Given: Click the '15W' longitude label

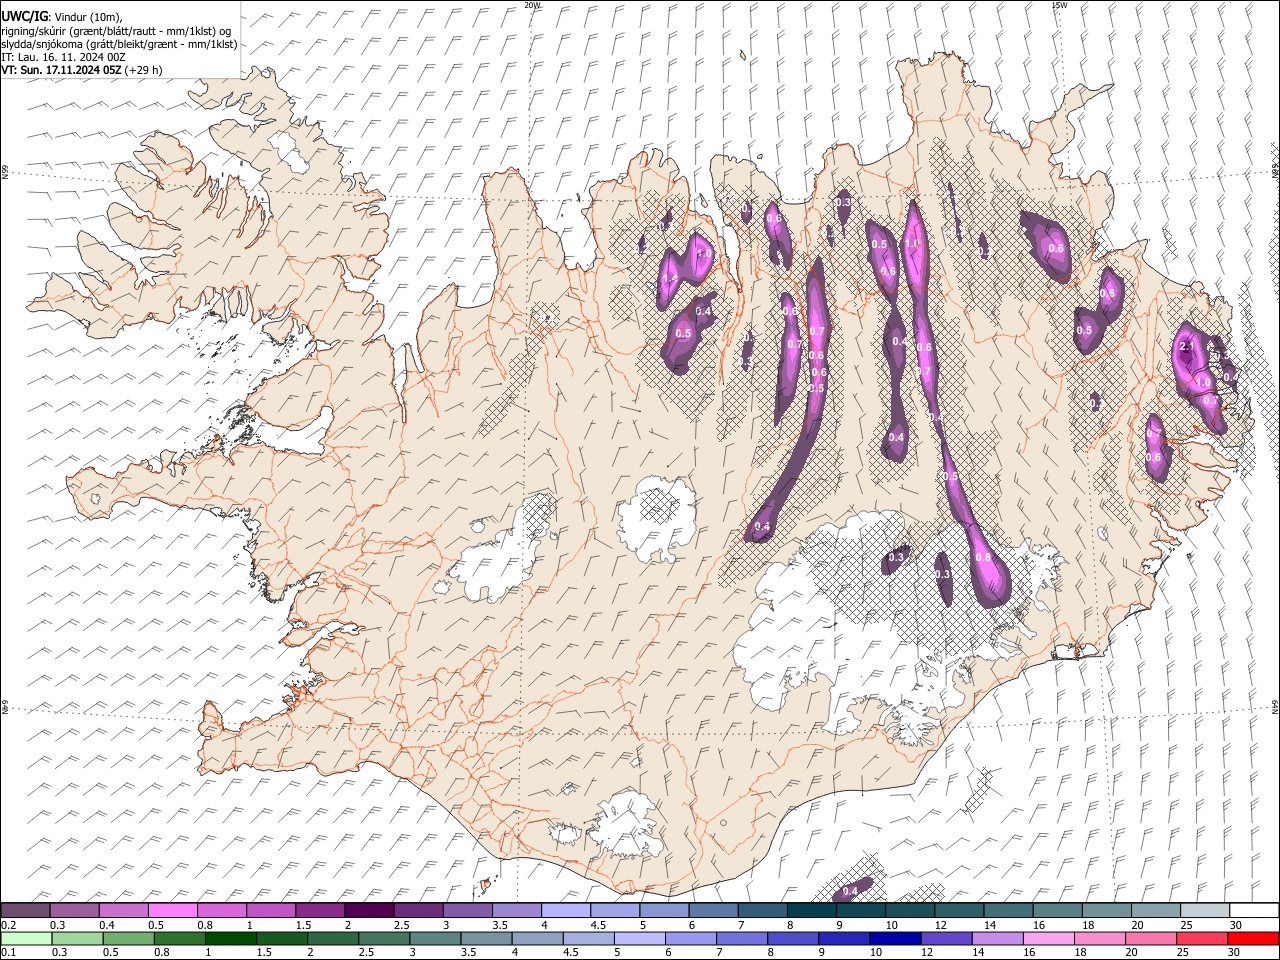Looking at the screenshot, I should [x=1058, y=5].
